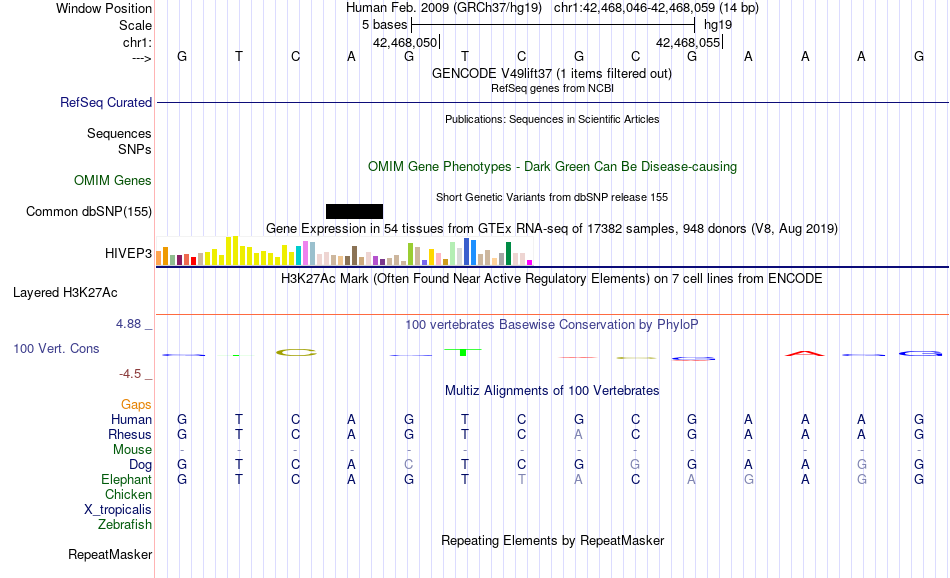Click Repeating Elements by RepeatMasker title
Screen dimensions: 950x578
(x=553, y=540)
